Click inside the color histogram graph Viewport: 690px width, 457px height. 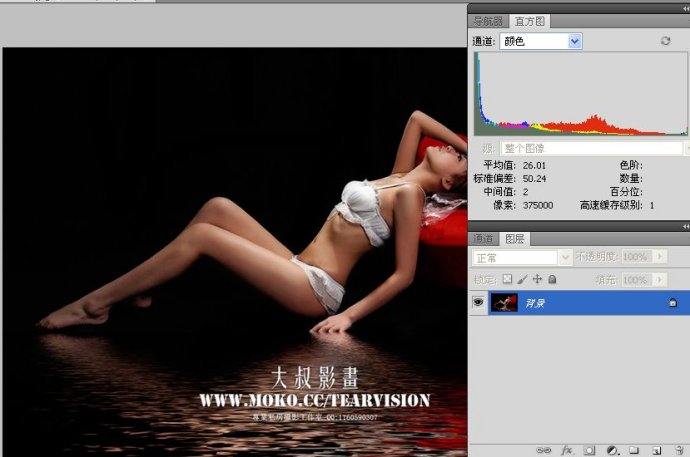coord(581,94)
